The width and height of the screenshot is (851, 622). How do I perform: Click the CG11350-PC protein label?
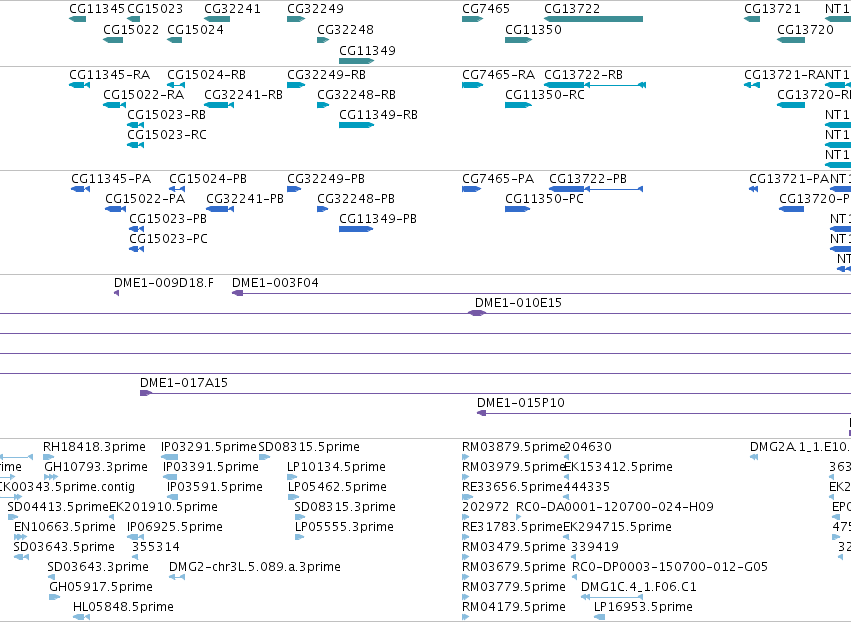coord(544,199)
